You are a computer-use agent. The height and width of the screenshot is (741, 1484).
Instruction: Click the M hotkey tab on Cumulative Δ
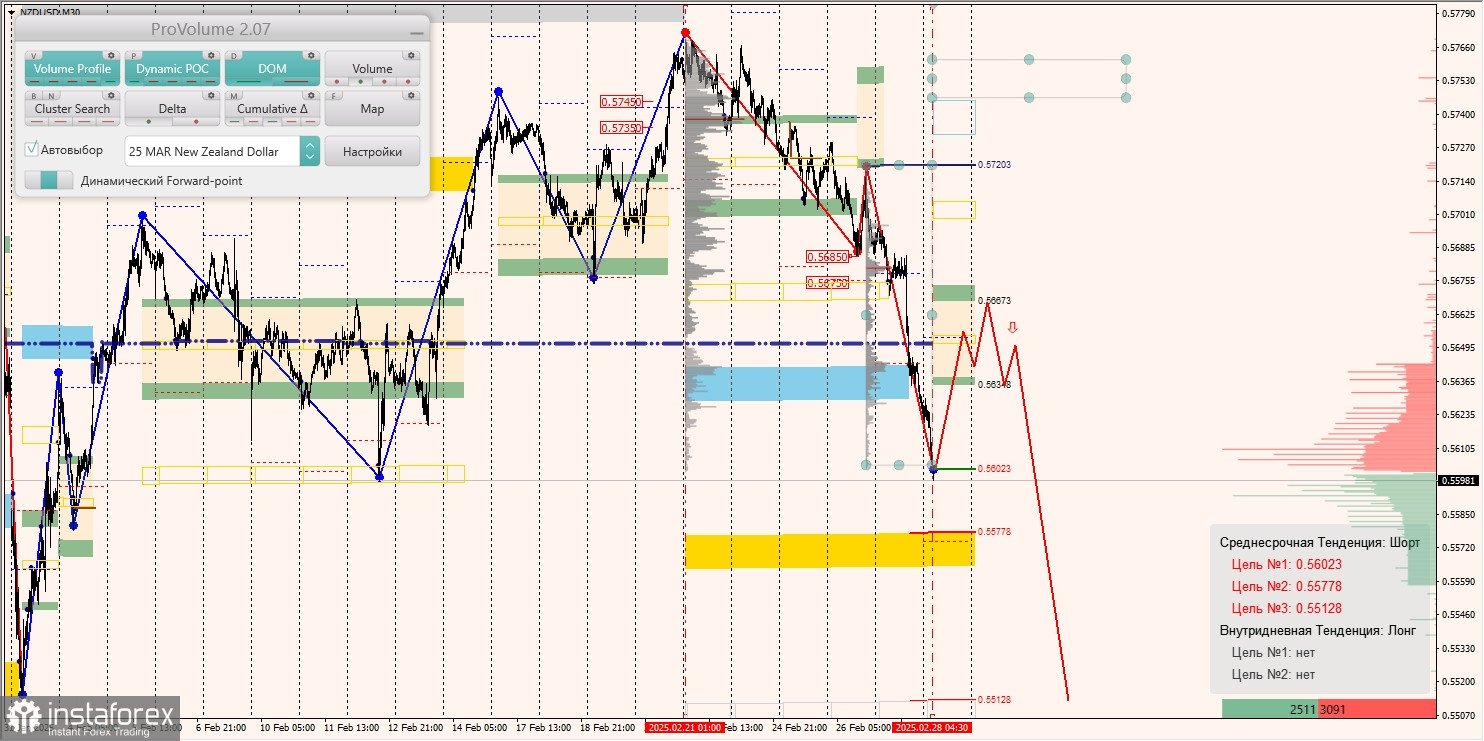pos(233,96)
